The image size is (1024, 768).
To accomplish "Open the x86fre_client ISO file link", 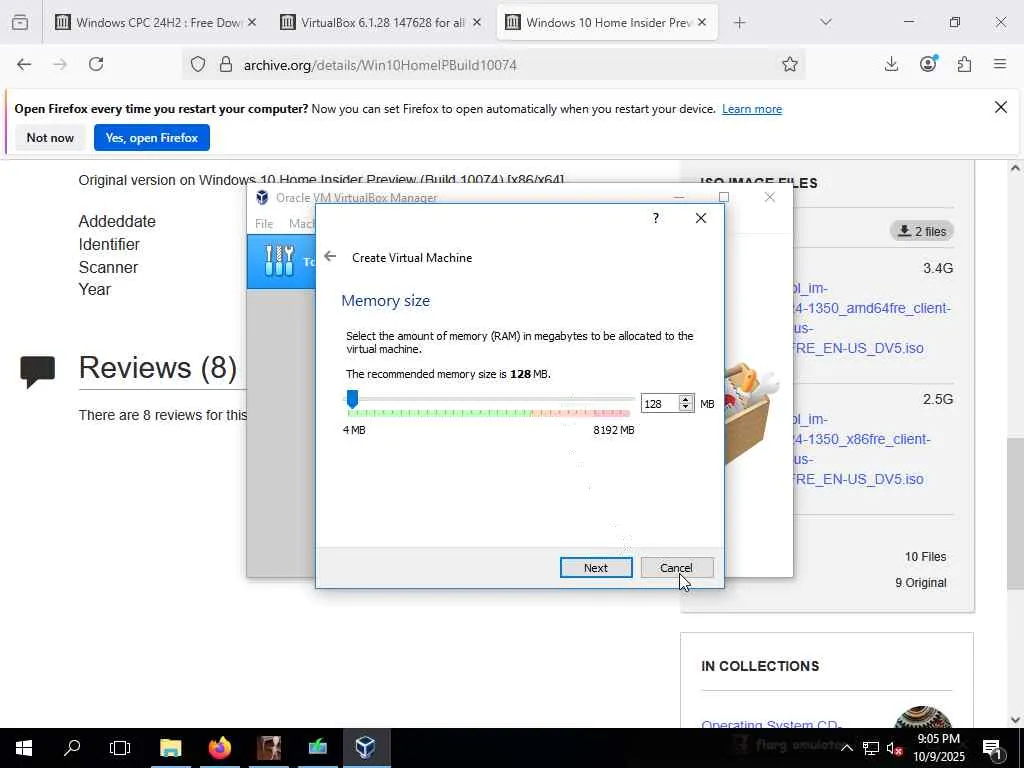I will 862,449.
